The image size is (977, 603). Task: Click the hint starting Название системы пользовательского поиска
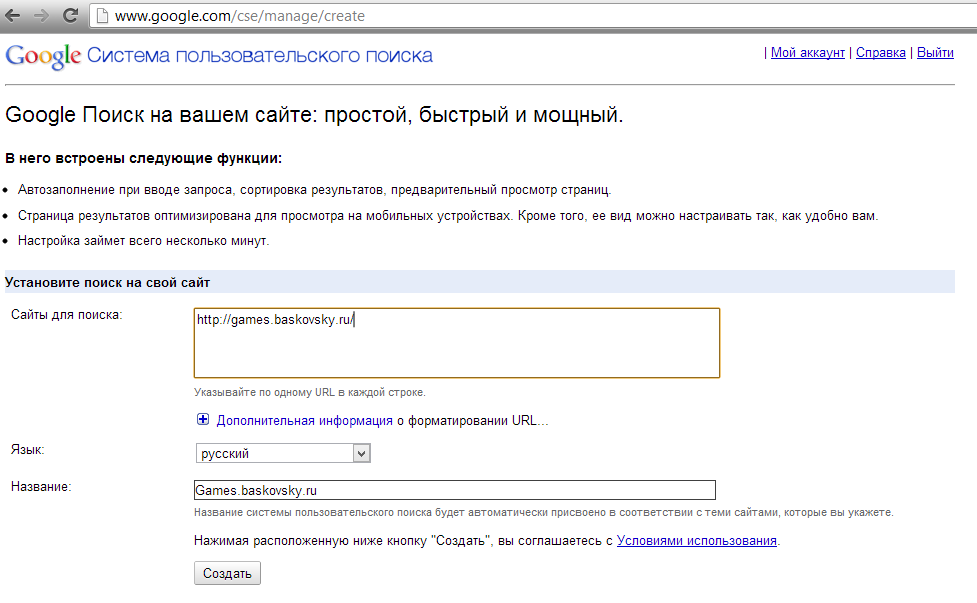point(543,512)
